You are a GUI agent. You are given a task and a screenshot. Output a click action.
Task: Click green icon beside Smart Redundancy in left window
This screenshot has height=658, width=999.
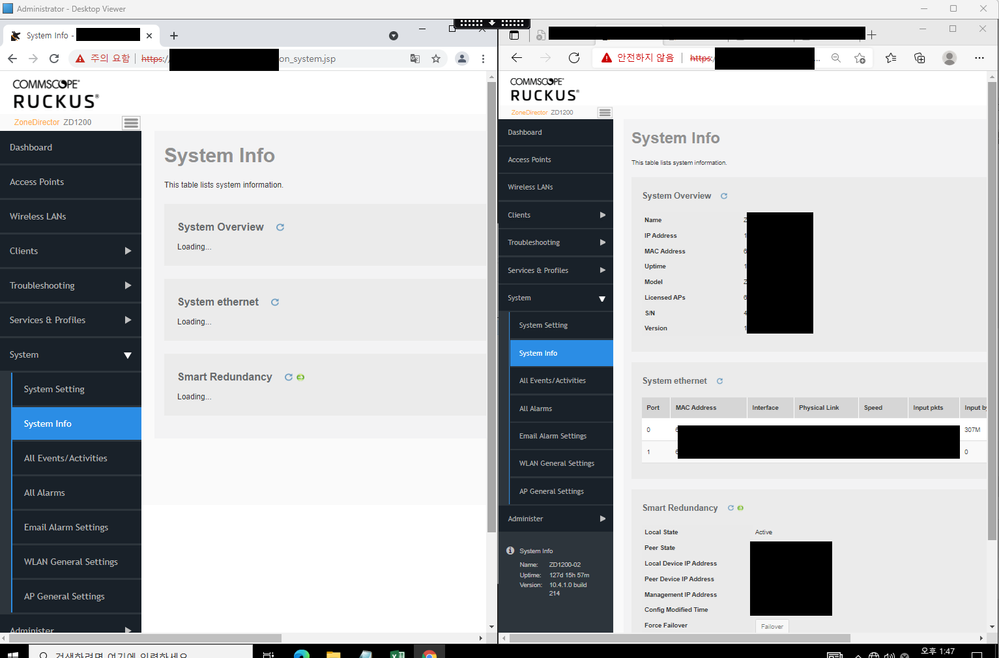point(300,377)
